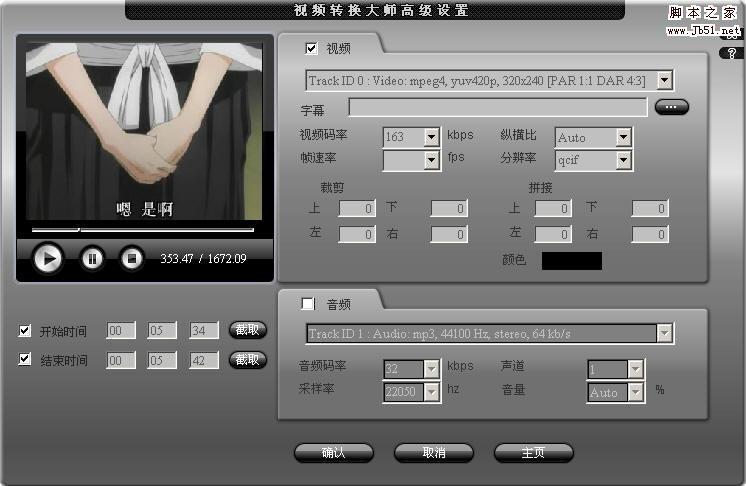Return to main page with 主页 button

[x=533, y=453]
